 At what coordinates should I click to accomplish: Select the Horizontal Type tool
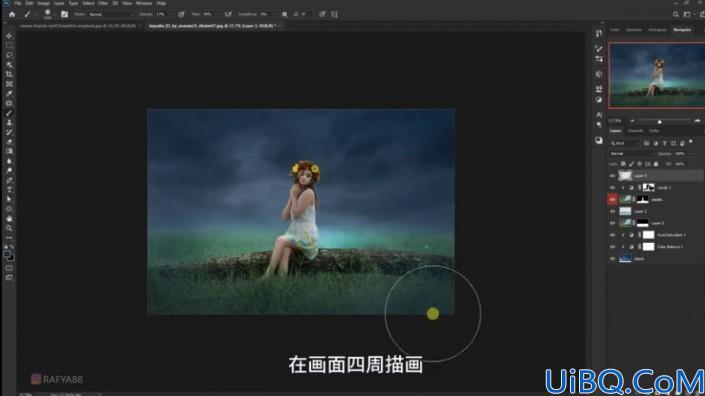[x=9, y=190]
